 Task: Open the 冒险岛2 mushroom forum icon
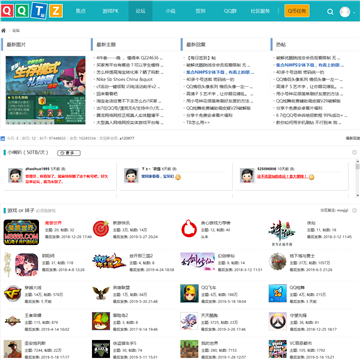point(101,321)
